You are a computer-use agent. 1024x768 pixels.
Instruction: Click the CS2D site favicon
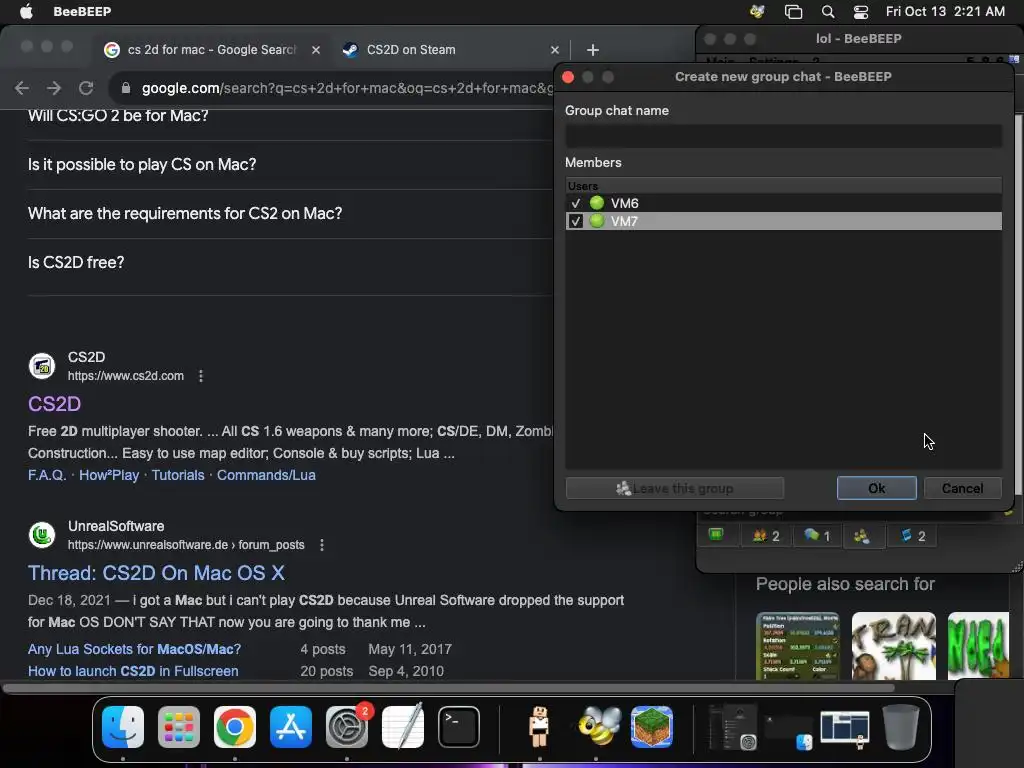[x=42, y=366]
